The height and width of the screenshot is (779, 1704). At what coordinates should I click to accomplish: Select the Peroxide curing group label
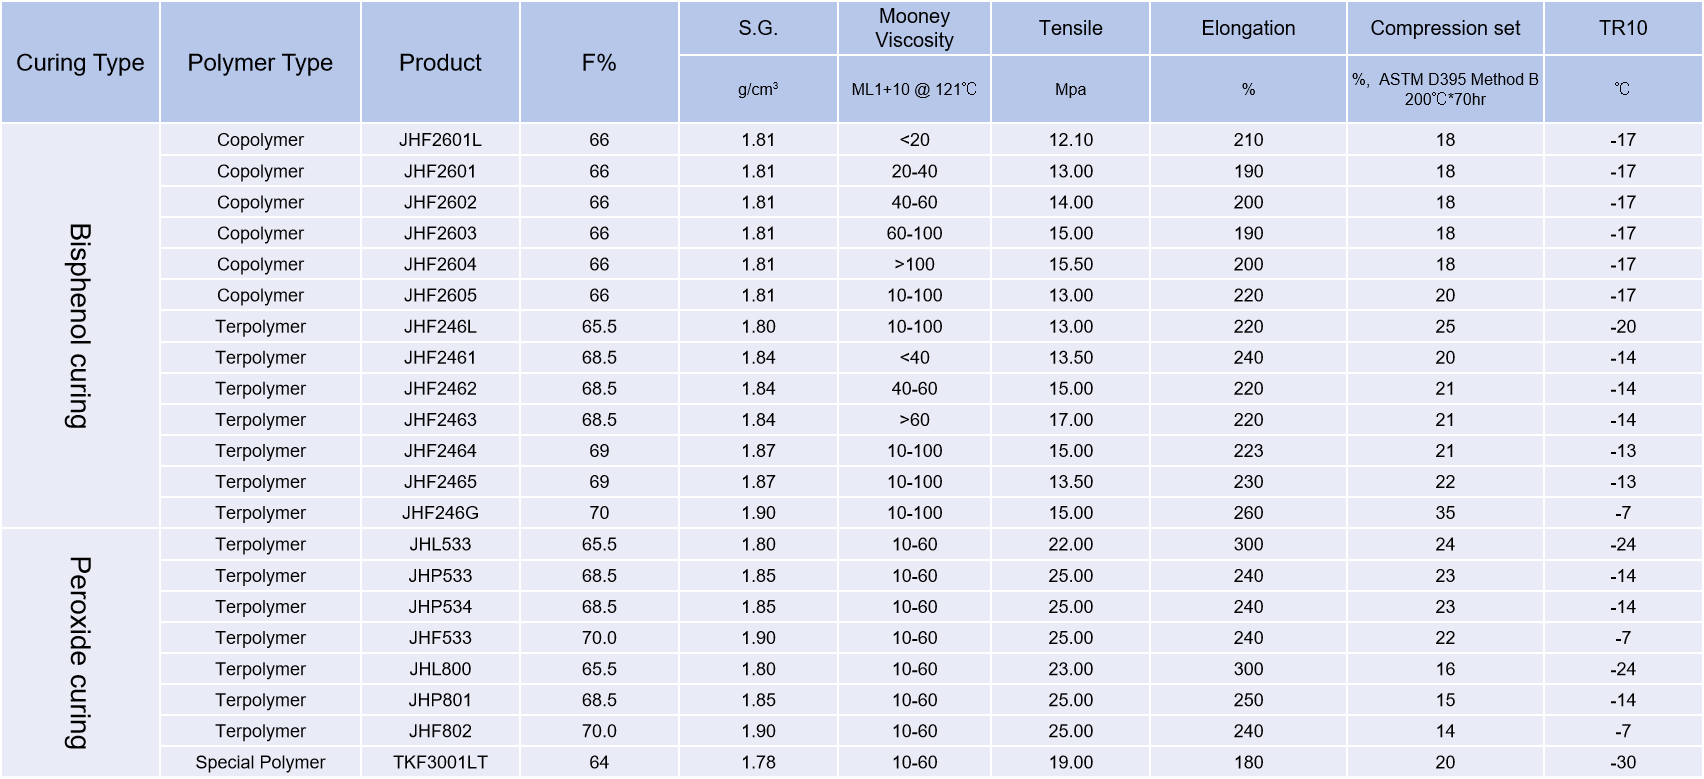[x=80, y=652]
